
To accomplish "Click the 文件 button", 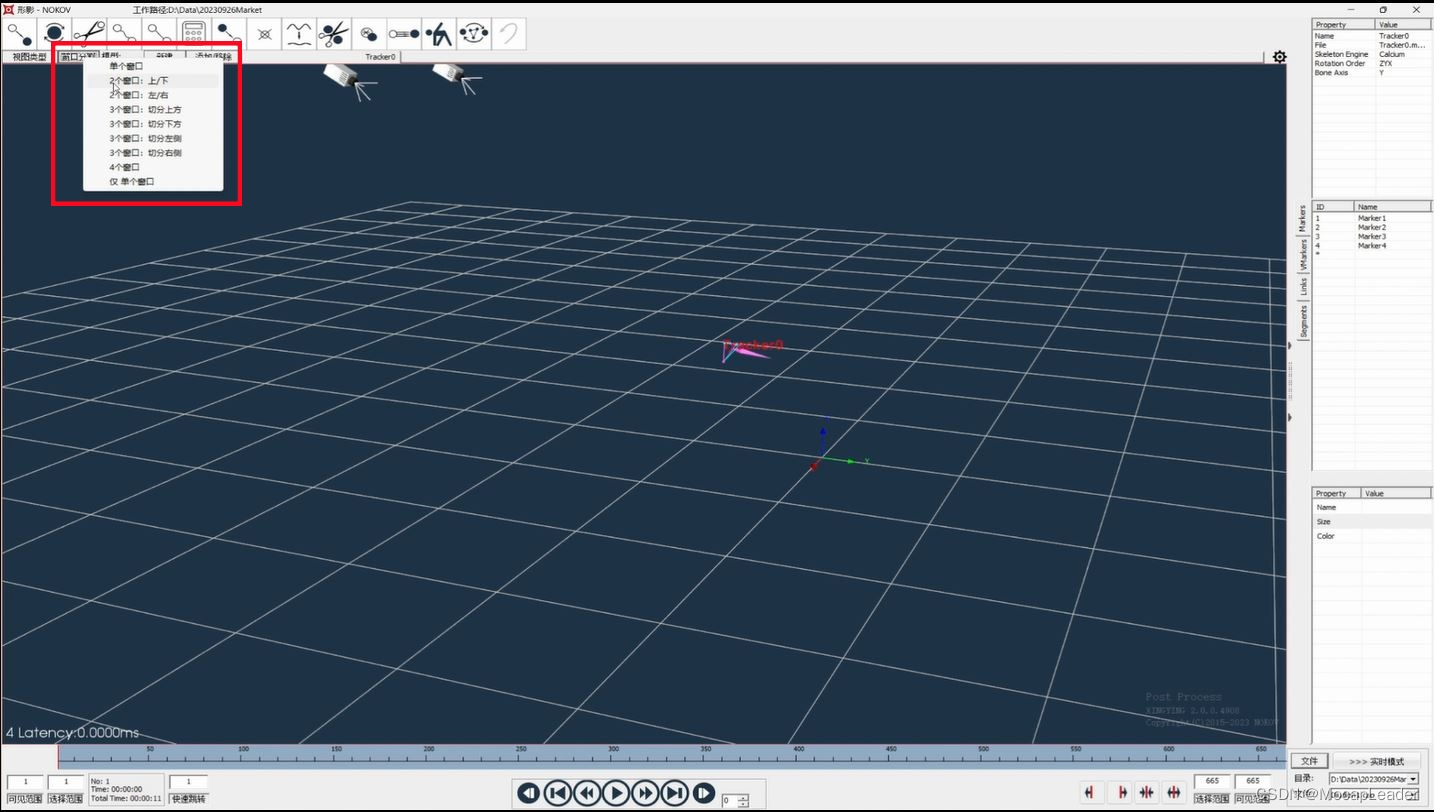I will tap(1309, 761).
